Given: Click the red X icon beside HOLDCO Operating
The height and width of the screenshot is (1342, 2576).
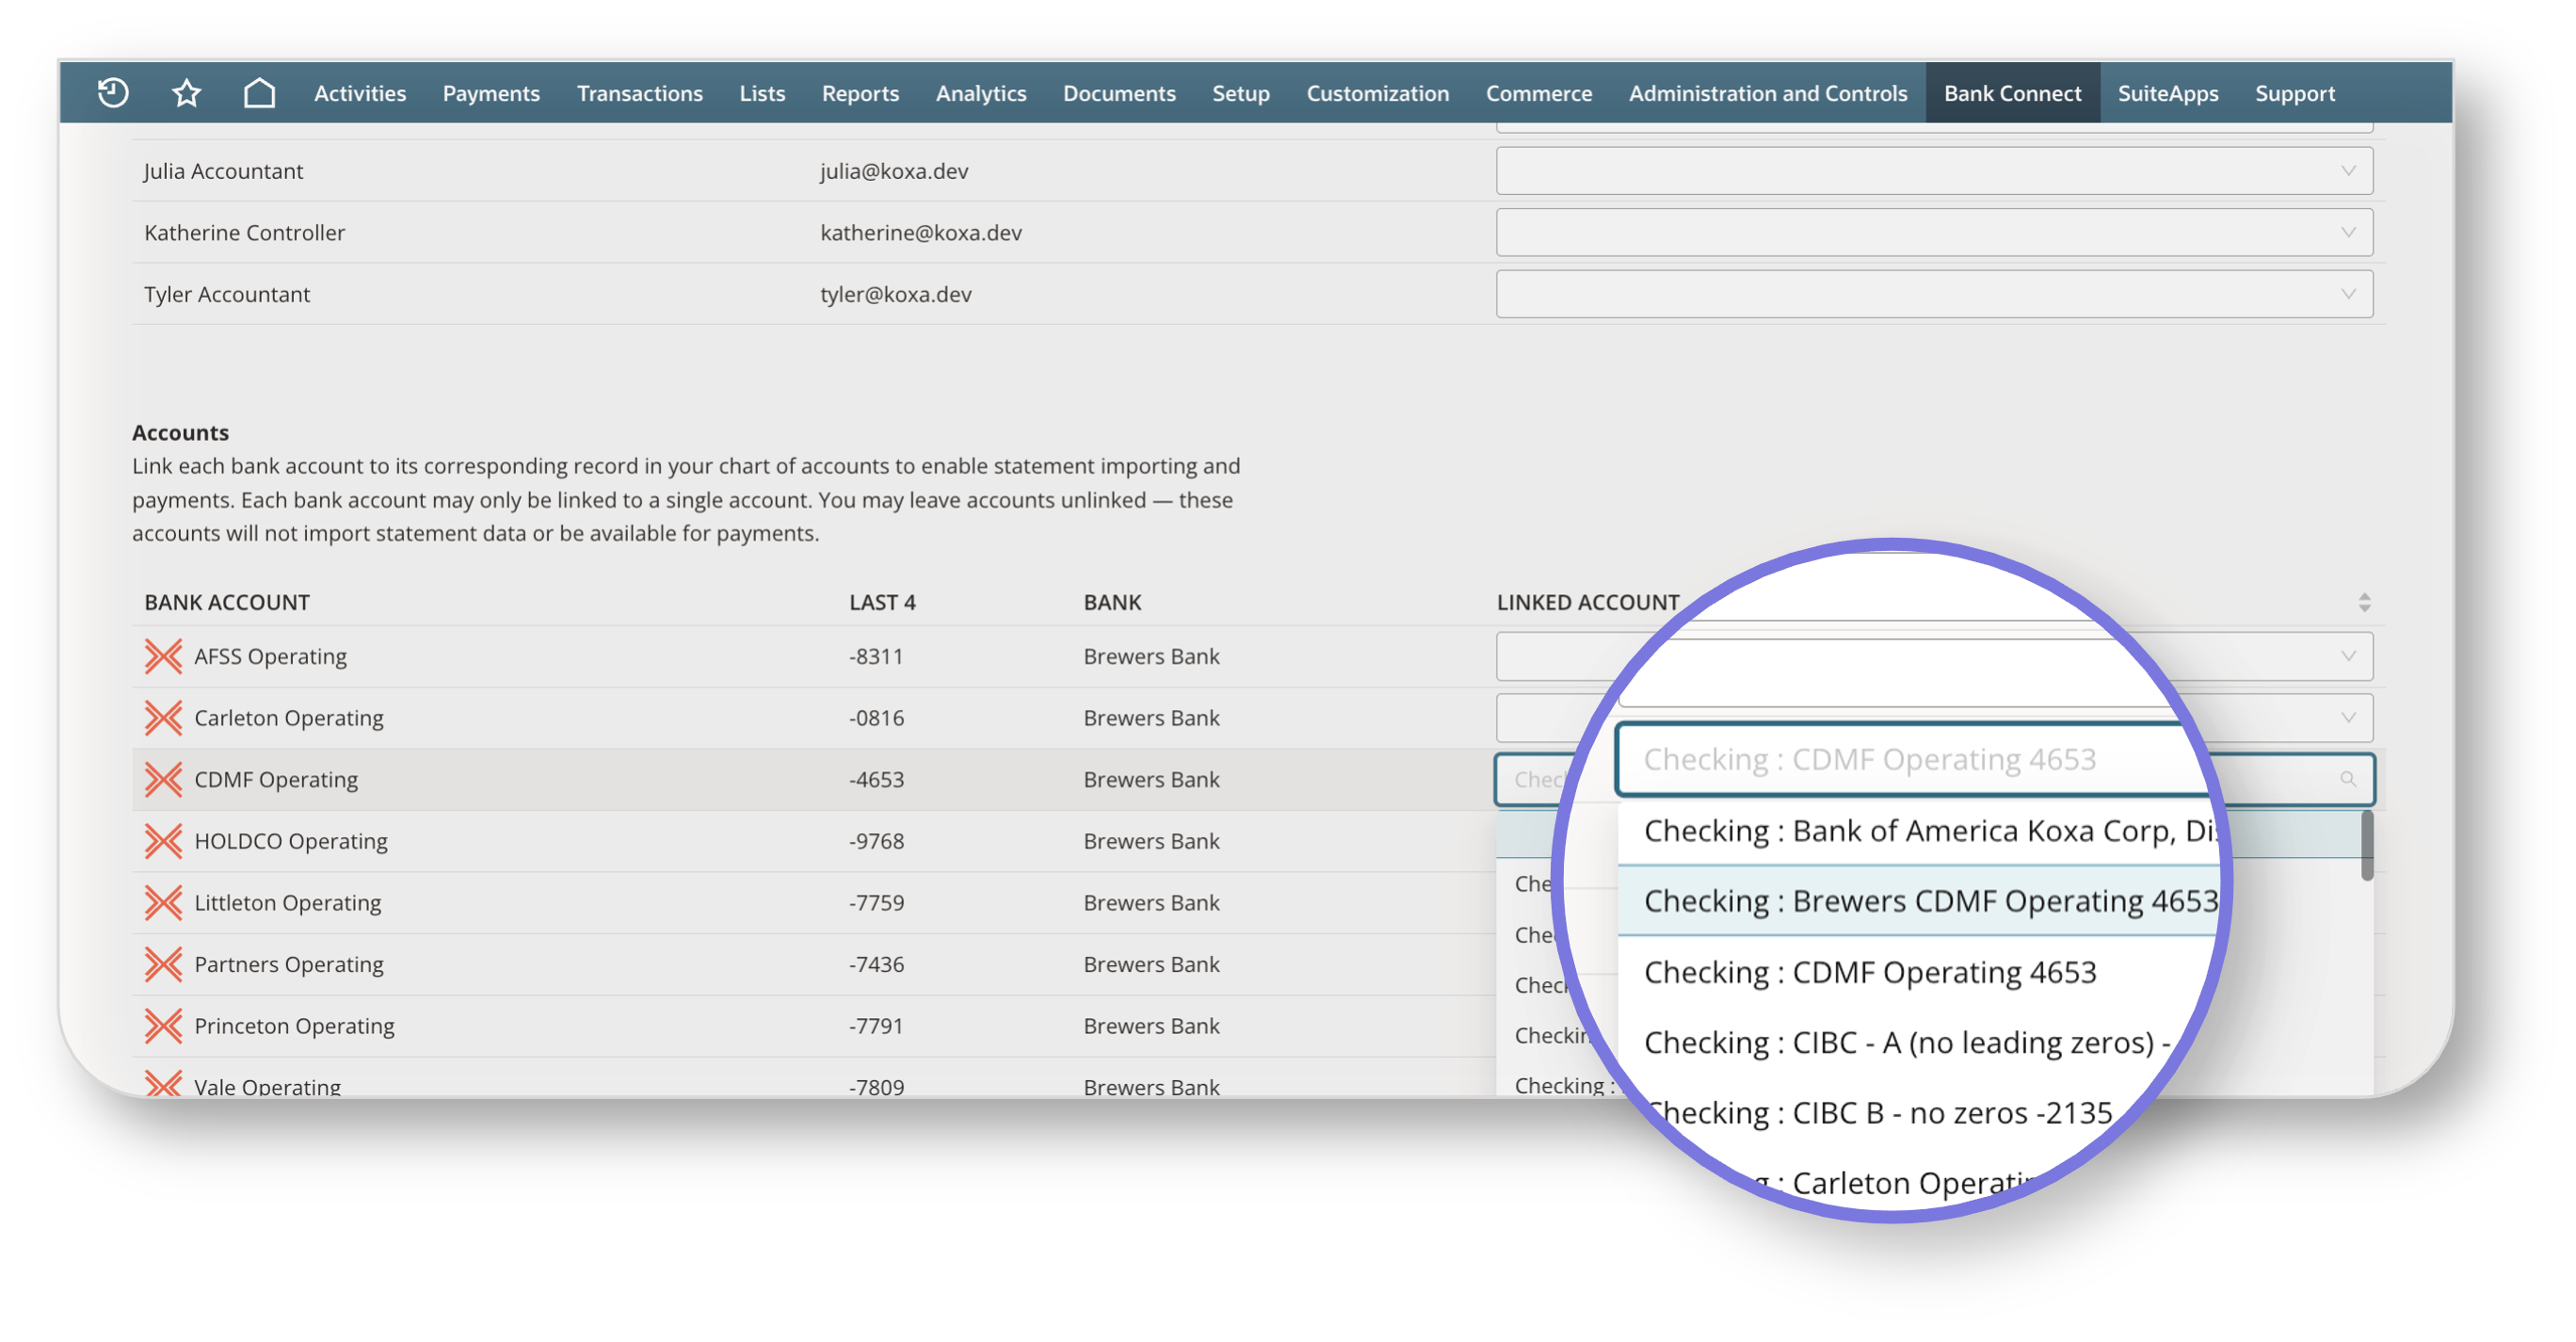Looking at the screenshot, I should (163, 841).
